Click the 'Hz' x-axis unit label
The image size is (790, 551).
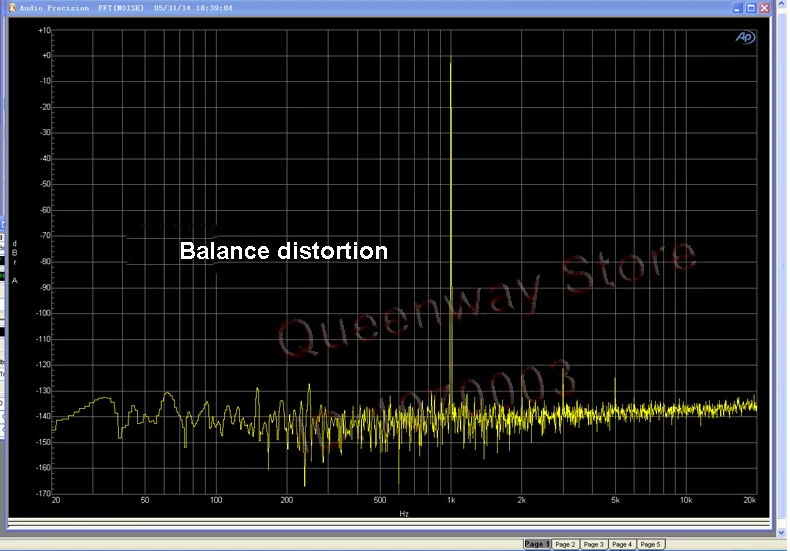click(404, 514)
